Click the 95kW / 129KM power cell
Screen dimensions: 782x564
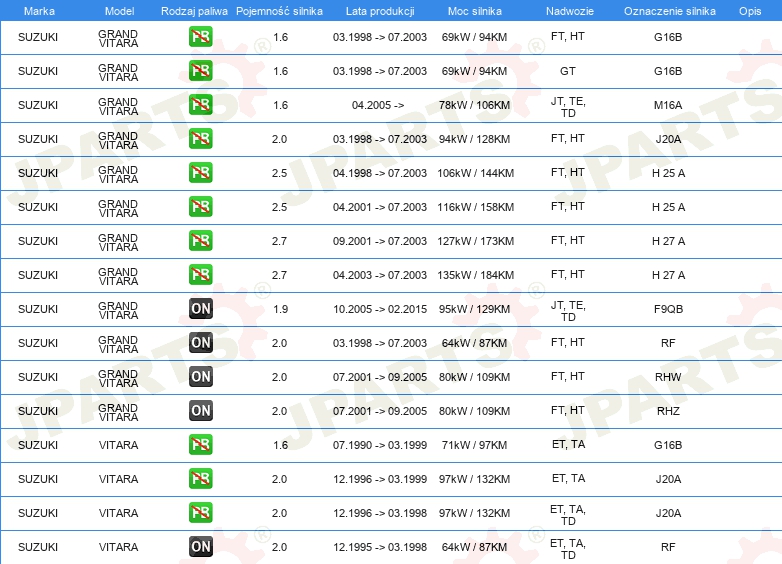474,309
